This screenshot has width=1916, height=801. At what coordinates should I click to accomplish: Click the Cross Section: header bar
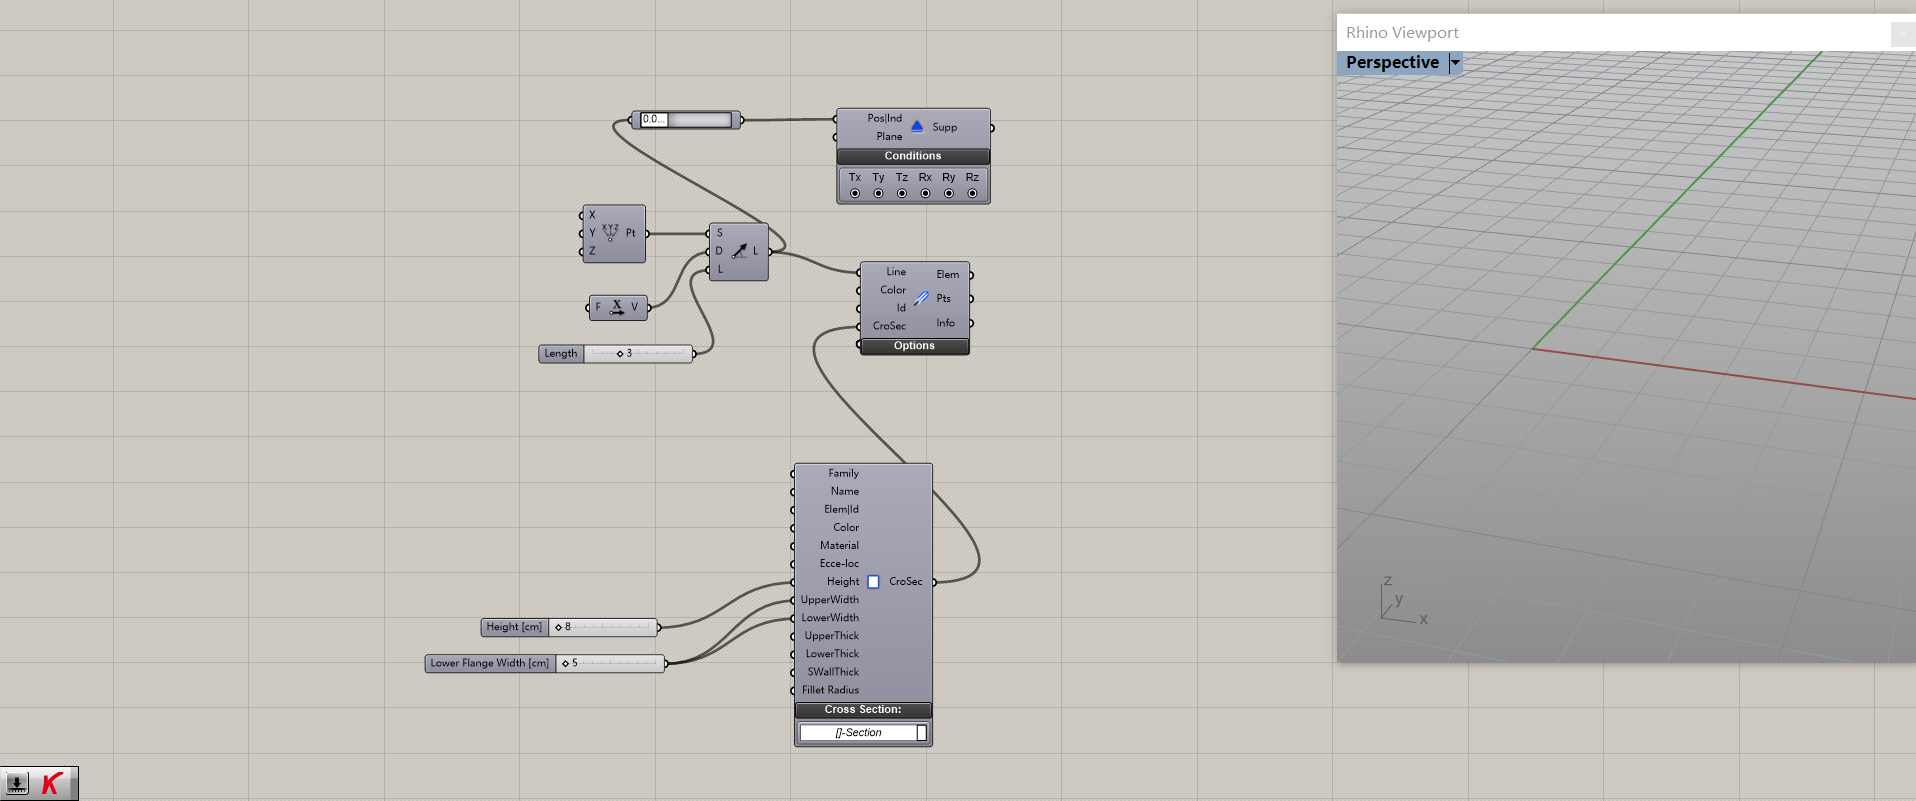862,710
